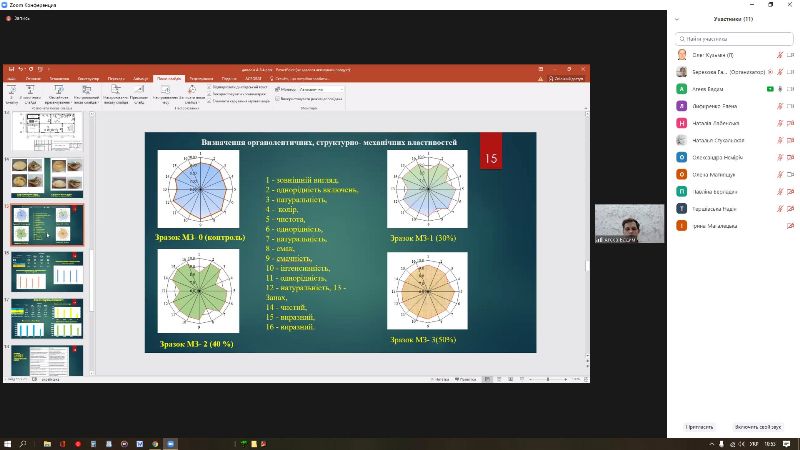The height and width of the screenshot is (450, 800).
Task: Collapse the Zoom participants panel chevron
Action: coord(677,19)
